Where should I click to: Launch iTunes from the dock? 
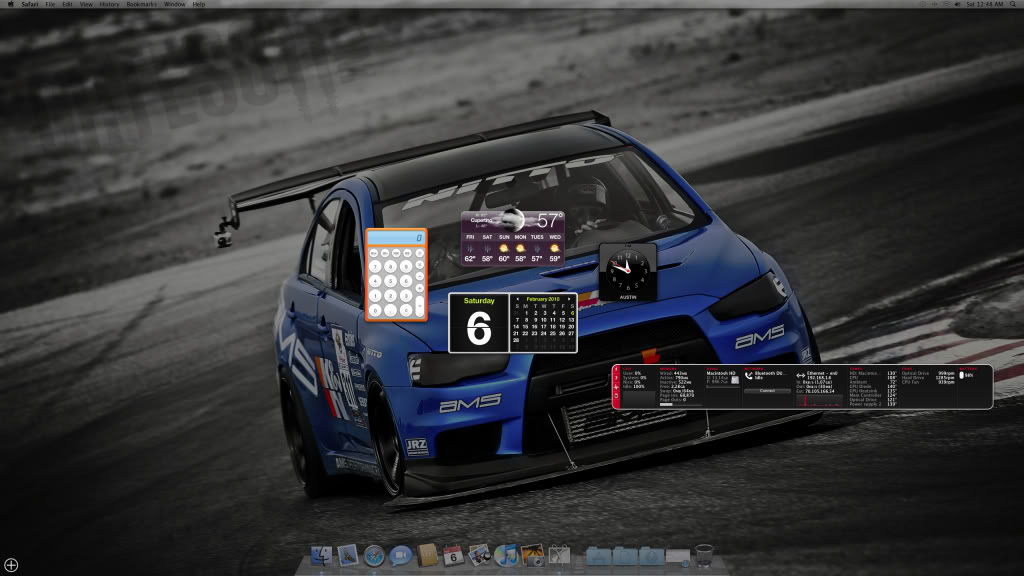(506, 554)
